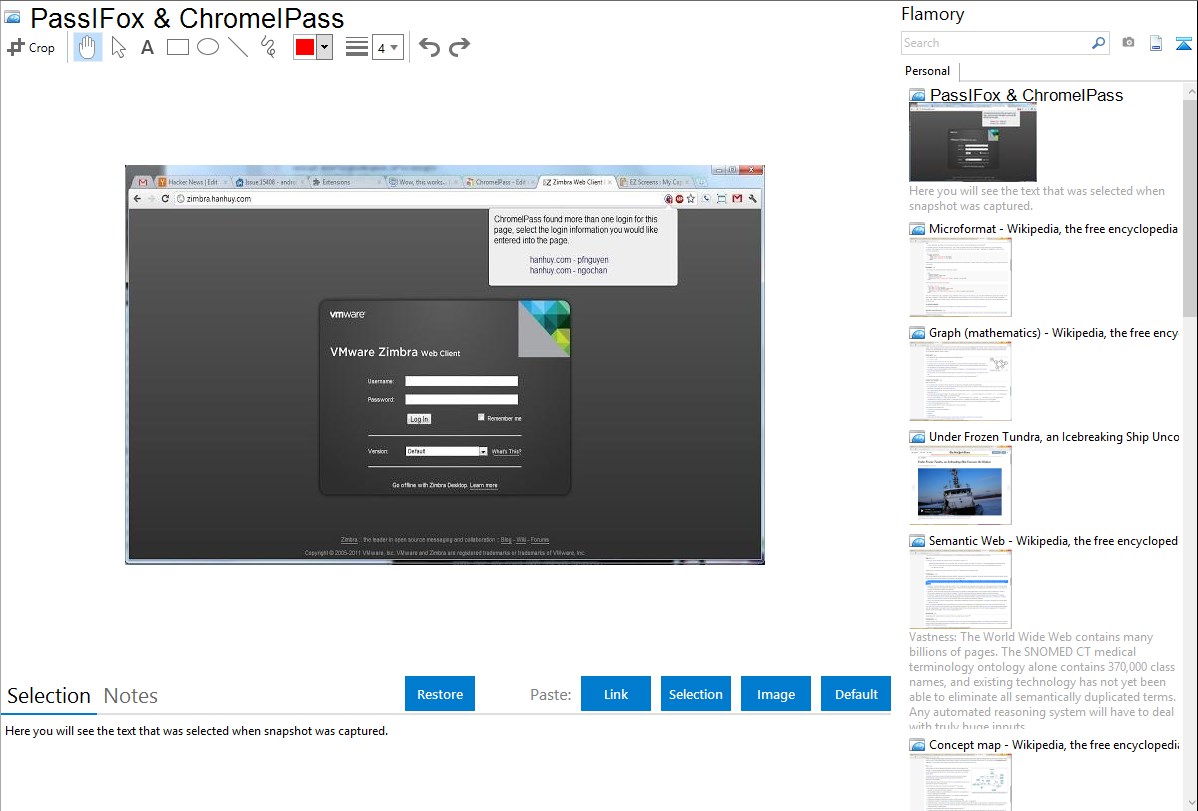Click the red color swatch

click(x=305, y=47)
